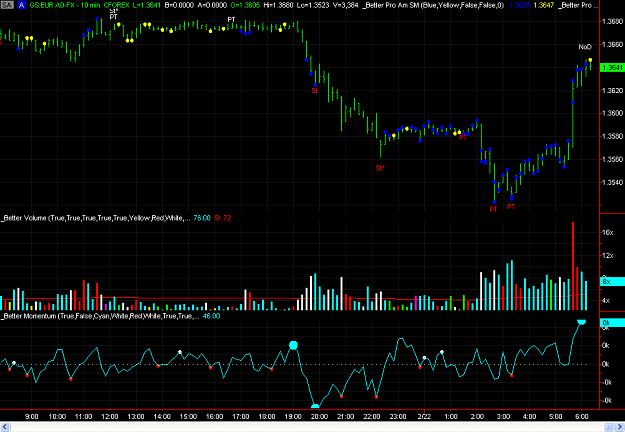Click the yellow 1.3647 indicator value

(x=544, y=5)
